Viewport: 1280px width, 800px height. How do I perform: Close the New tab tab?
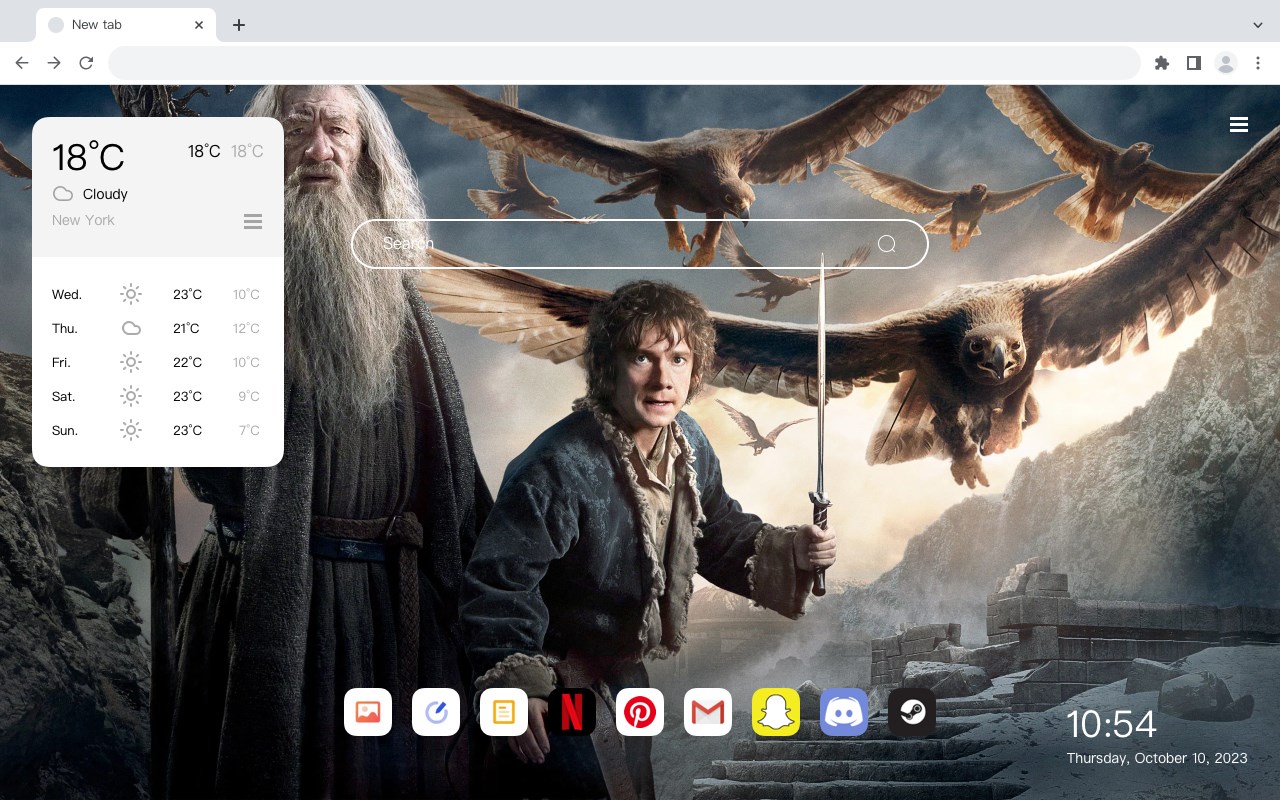[x=200, y=25]
